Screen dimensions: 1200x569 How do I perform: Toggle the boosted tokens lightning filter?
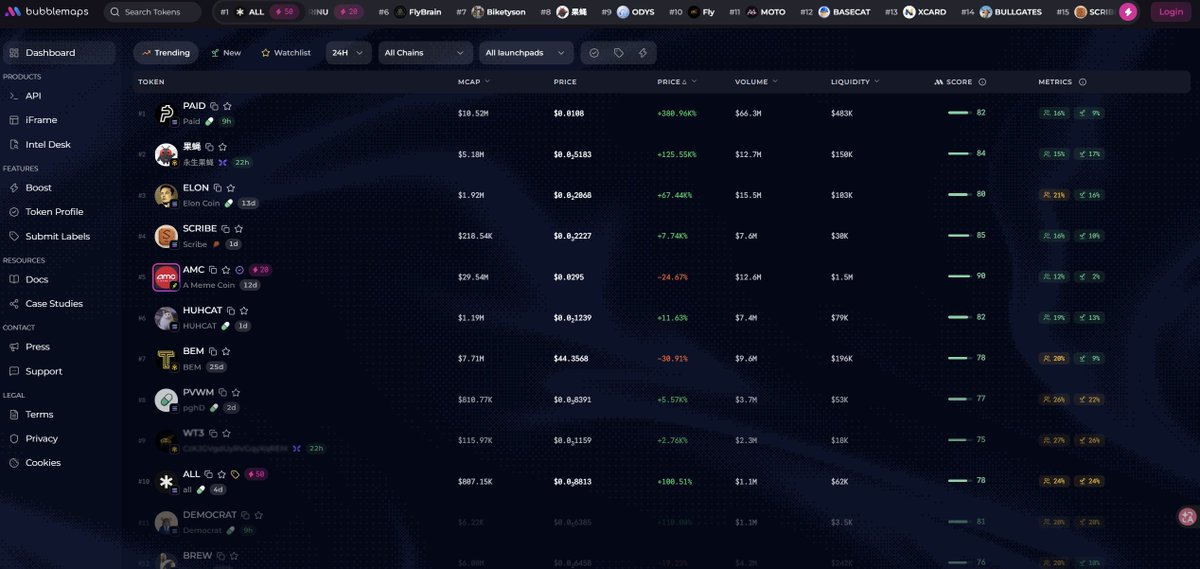pos(643,53)
